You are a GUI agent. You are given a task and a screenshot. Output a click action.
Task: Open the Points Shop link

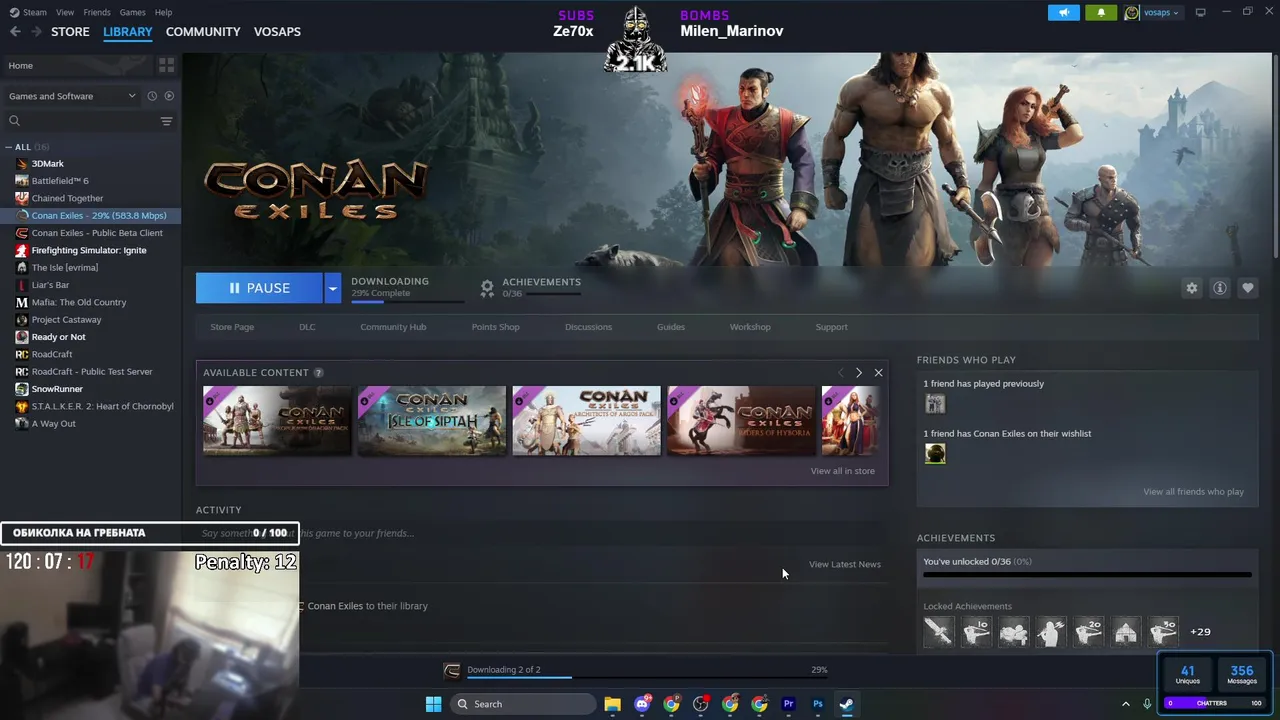[x=495, y=327]
